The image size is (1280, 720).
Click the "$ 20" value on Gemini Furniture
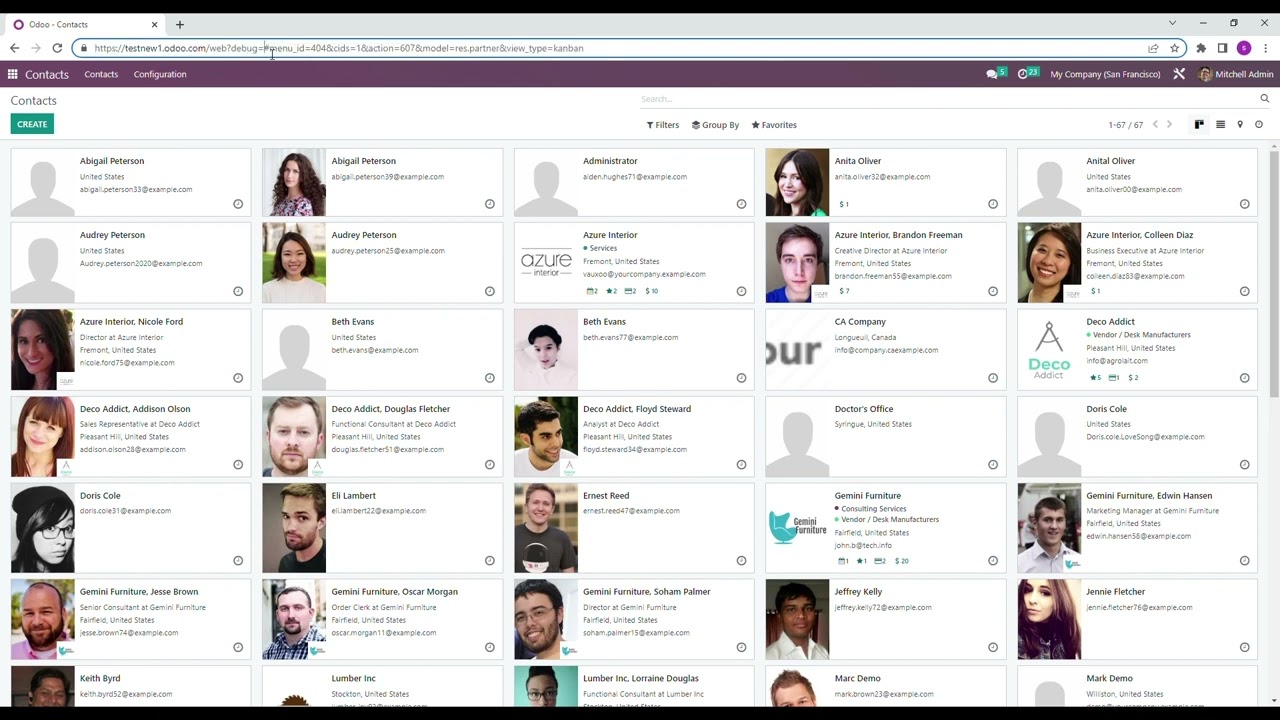(902, 561)
